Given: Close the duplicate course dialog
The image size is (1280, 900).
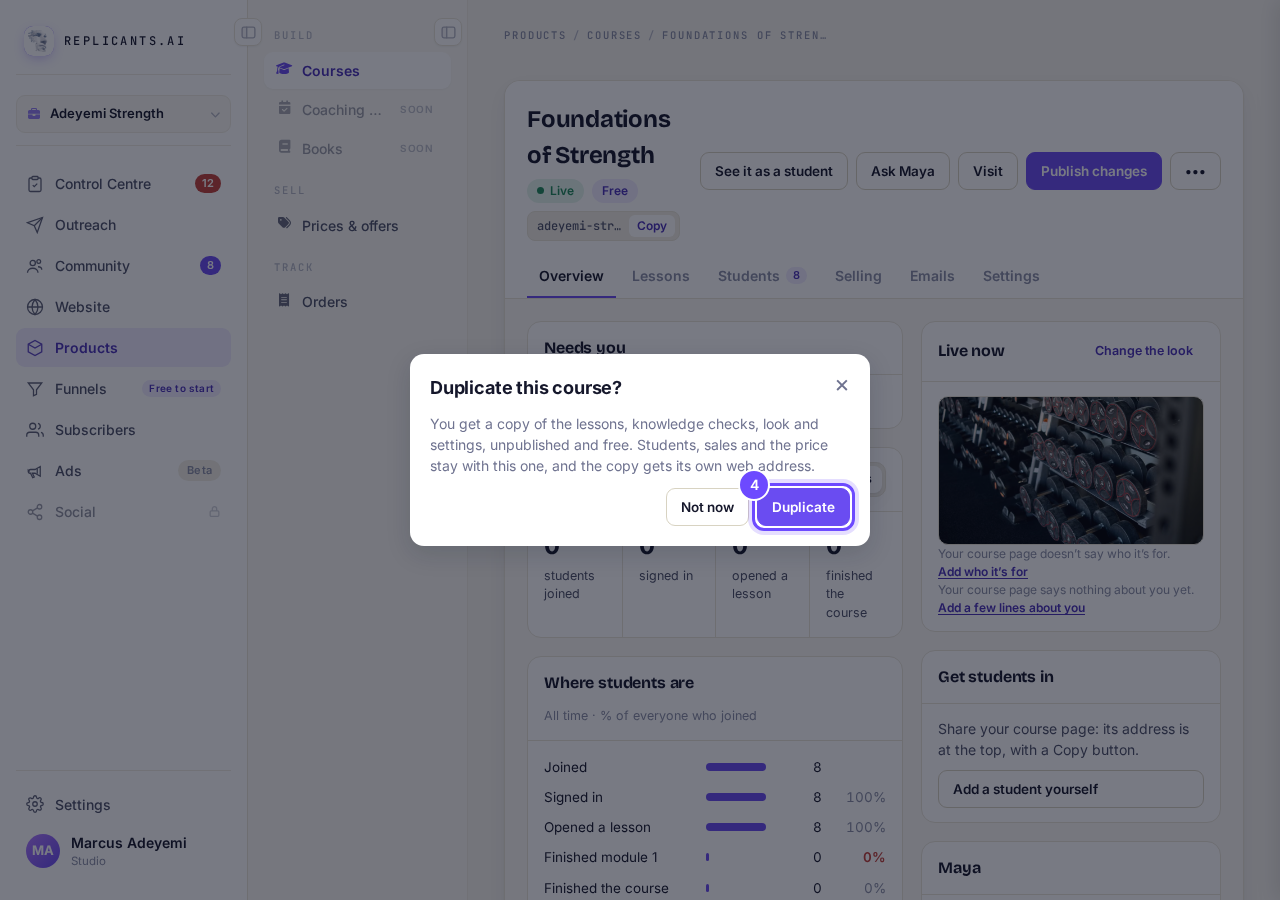Looking at the screenshot, I should [x=842, y=385].
